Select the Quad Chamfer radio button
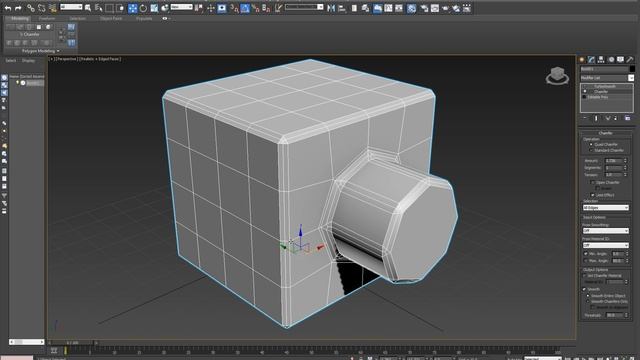 (x=590, y=144)
